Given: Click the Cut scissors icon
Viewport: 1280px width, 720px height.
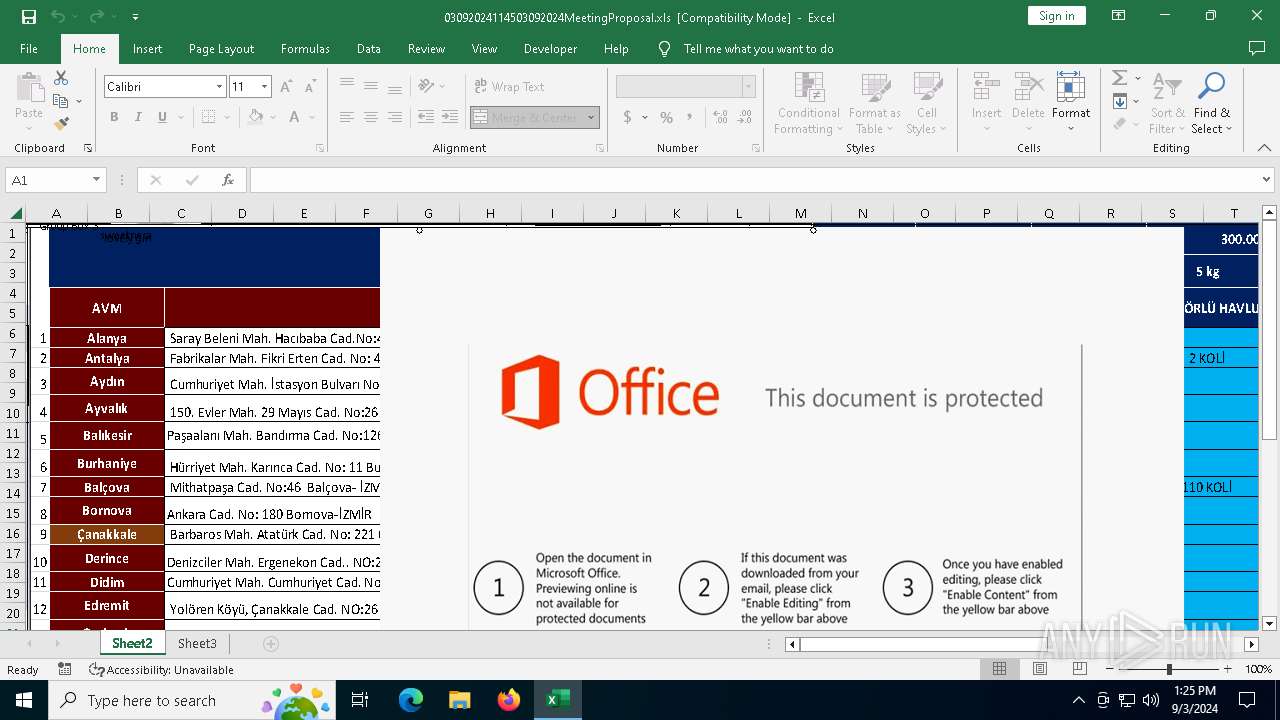Looking at the screenshot, I should click(x=61, y=78).
